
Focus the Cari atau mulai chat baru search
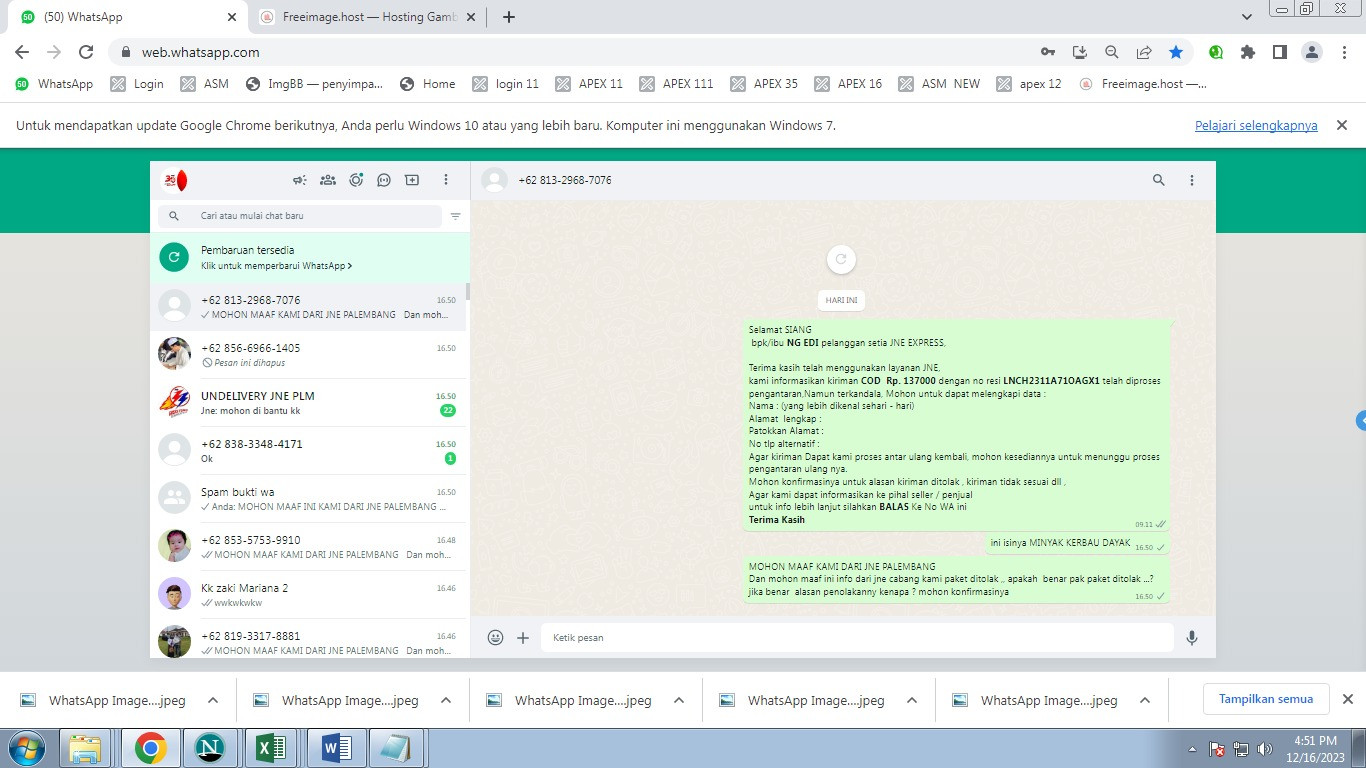(300, 216)
